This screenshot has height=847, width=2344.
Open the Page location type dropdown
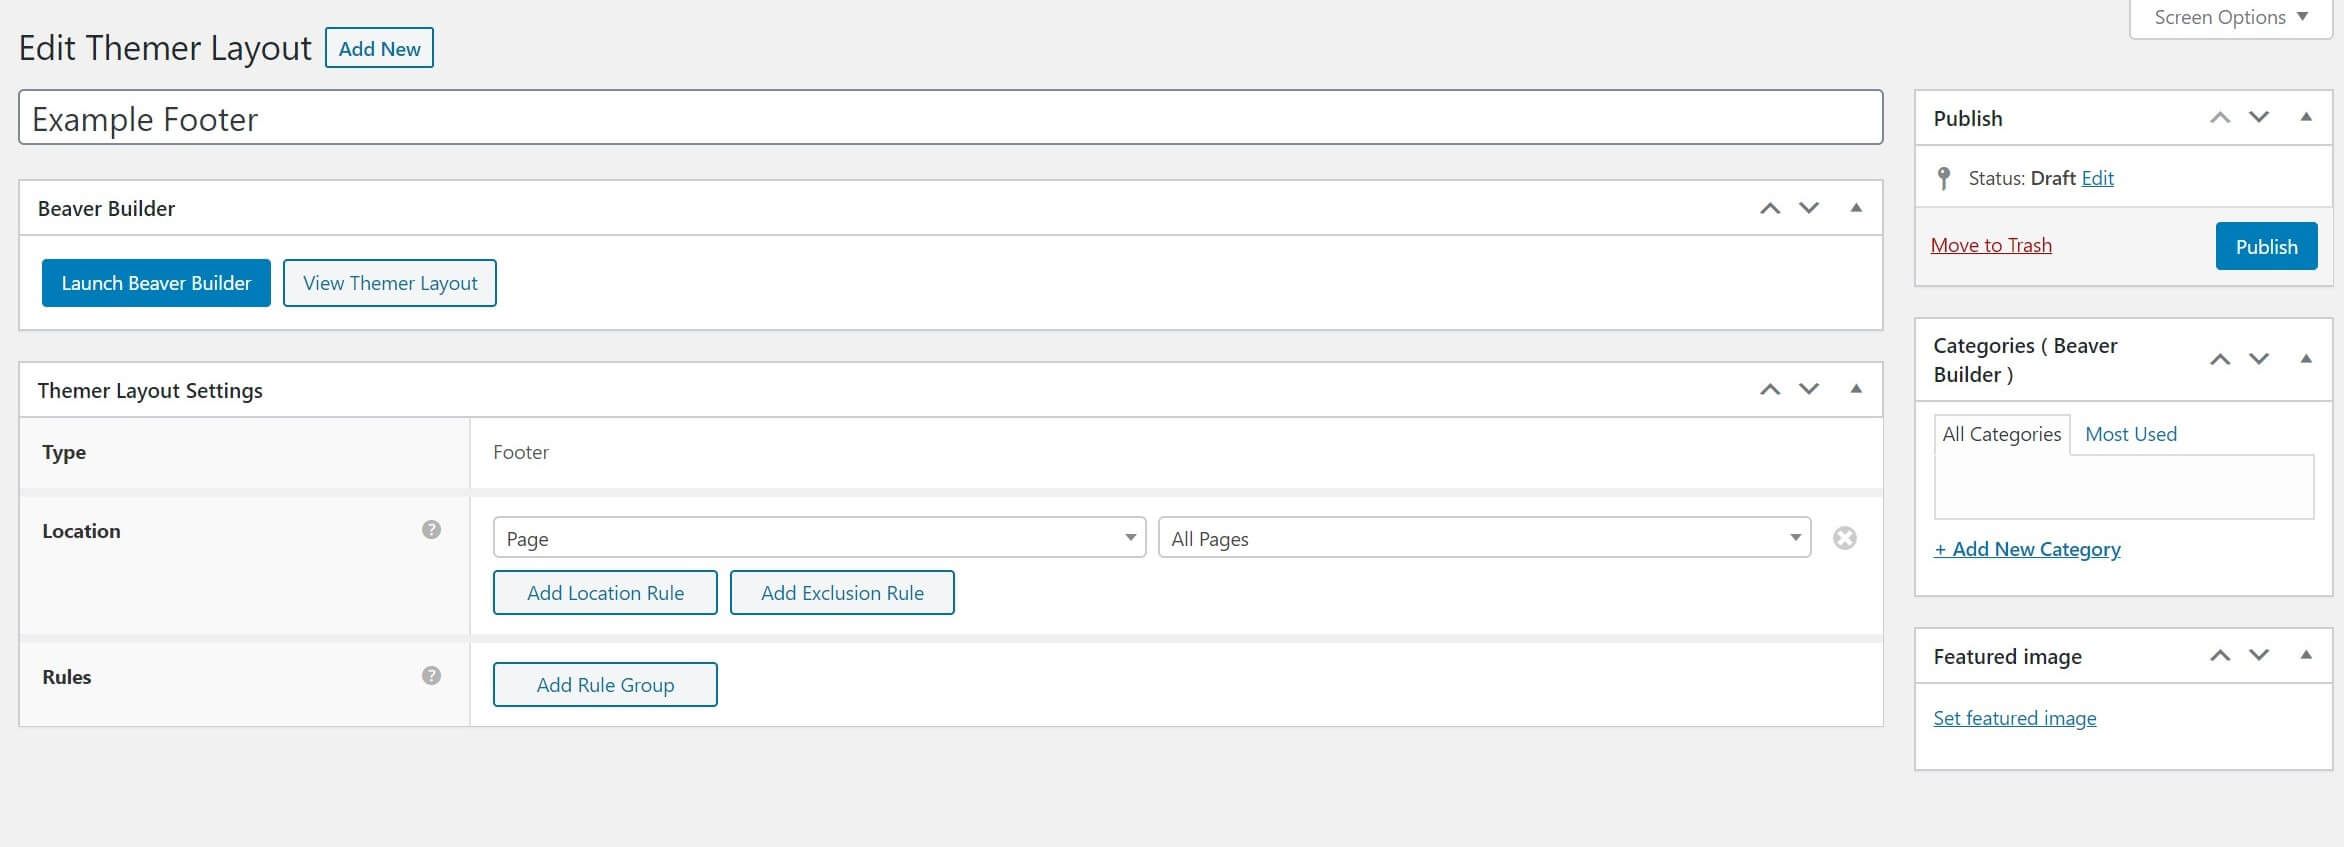(819, 538)
